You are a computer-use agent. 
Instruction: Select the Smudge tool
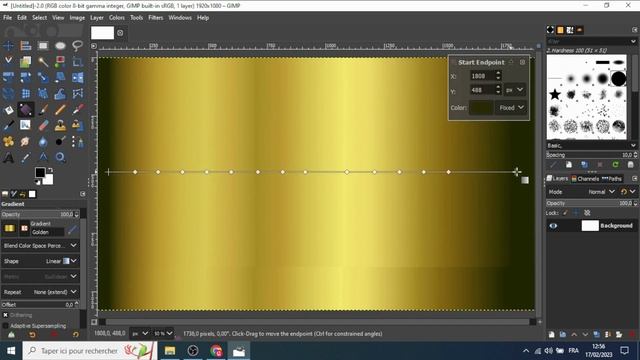[26, 142]
